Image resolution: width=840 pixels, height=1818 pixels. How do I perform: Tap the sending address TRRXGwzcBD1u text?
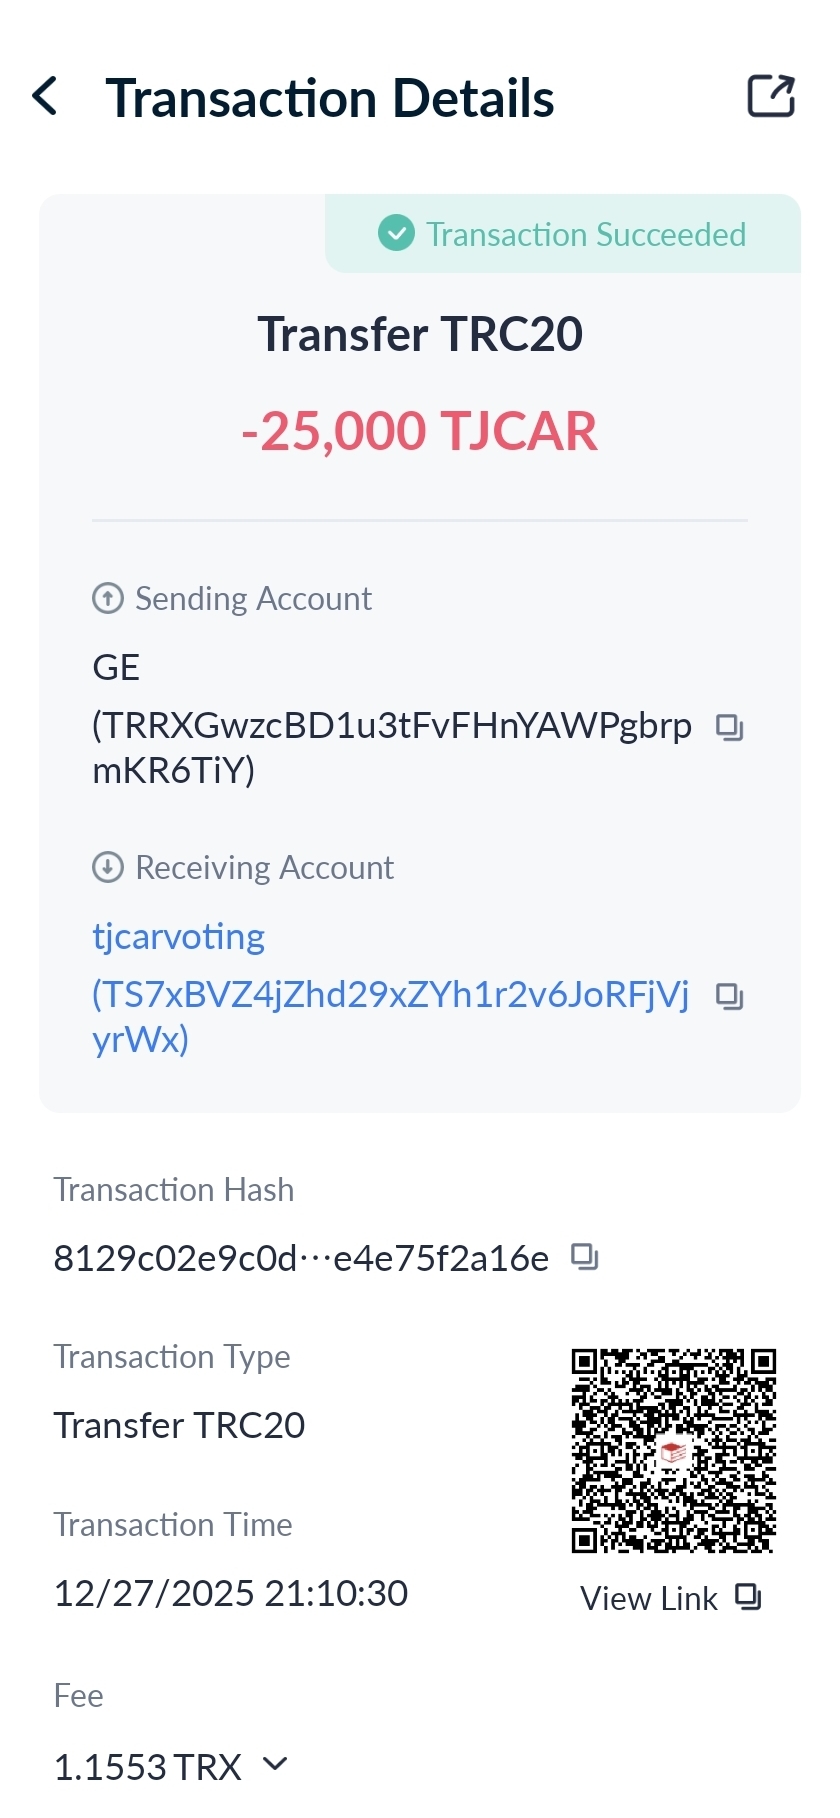(391, 726)
